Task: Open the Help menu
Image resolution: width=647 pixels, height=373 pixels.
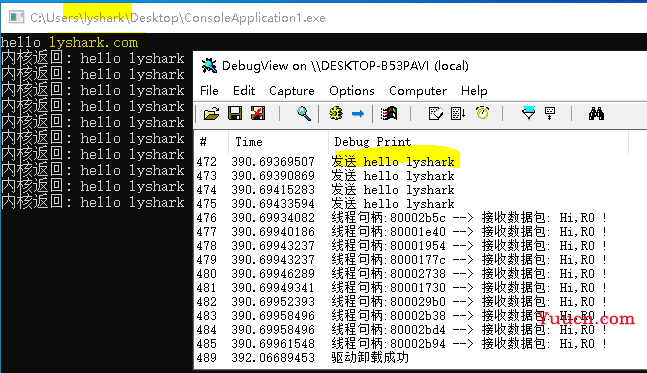Action: (474, 91)
